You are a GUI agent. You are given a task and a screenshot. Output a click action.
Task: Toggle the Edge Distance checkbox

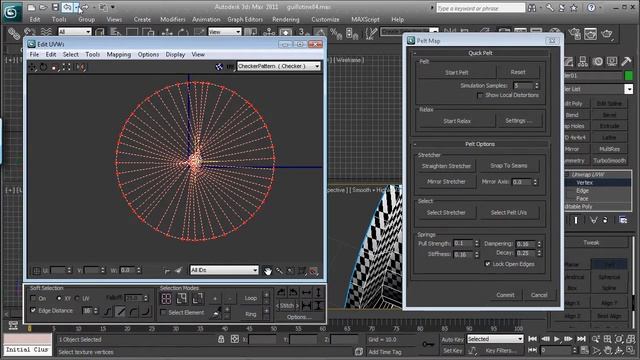click(33, 311)
